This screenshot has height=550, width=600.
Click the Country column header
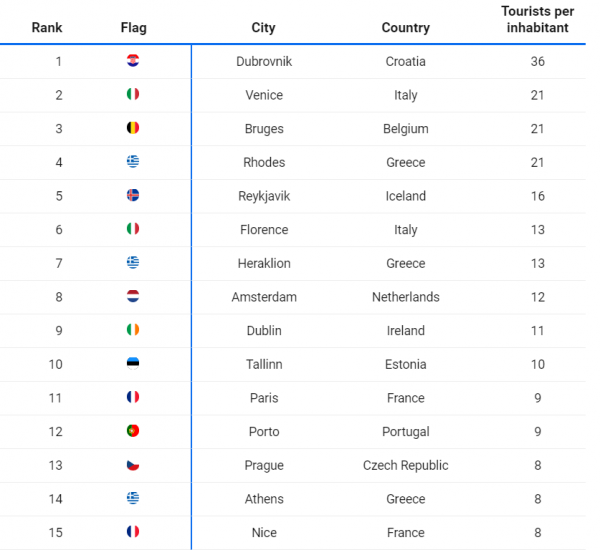[405, 28]
